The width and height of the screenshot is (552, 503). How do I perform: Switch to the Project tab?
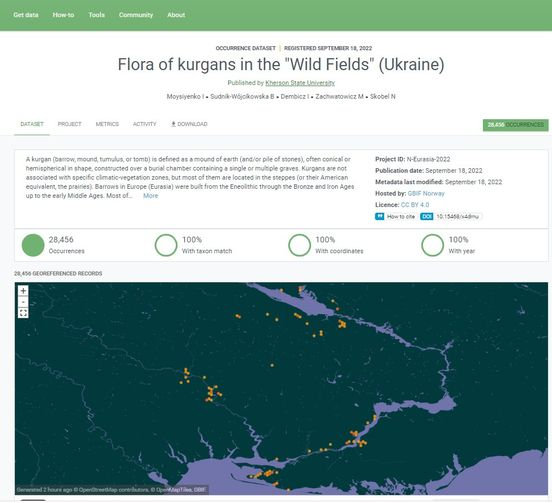[x=69, y=124]
